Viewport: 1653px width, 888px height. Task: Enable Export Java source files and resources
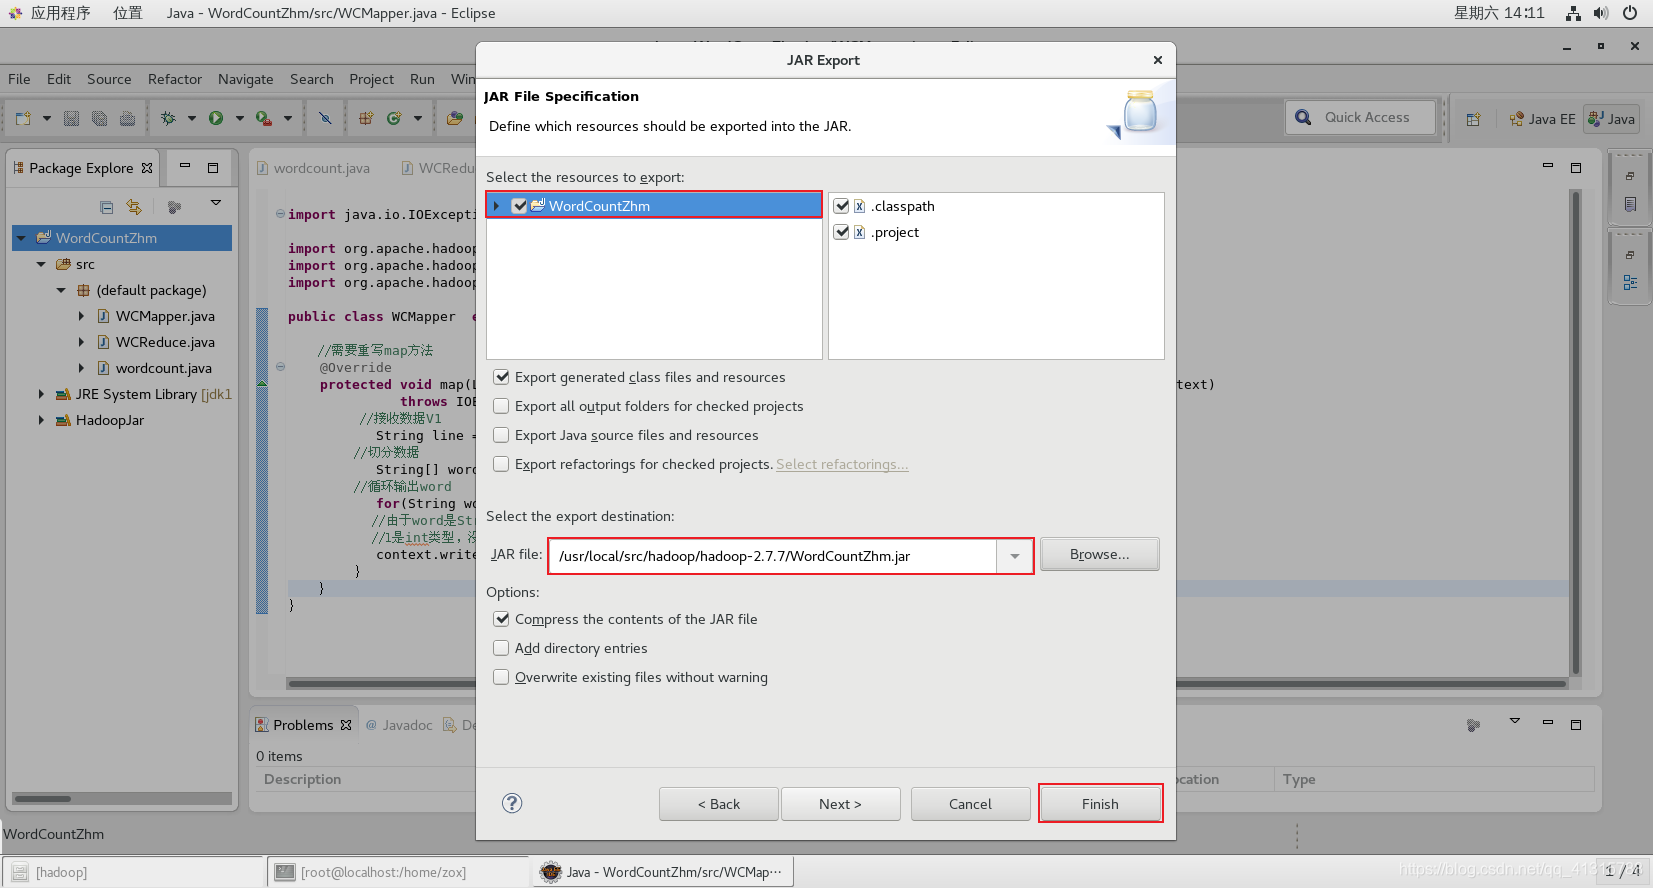coord(502,435)
